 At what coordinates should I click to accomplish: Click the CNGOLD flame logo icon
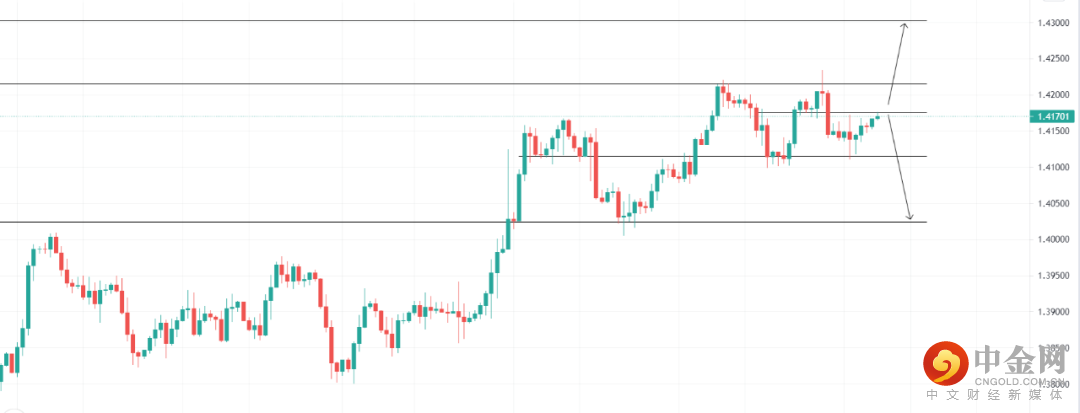[945, 364]
